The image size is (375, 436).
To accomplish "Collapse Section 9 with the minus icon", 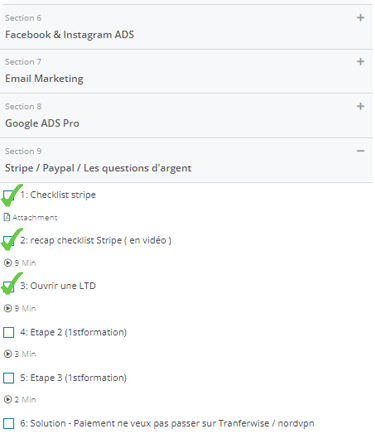I will pos(360,151).
